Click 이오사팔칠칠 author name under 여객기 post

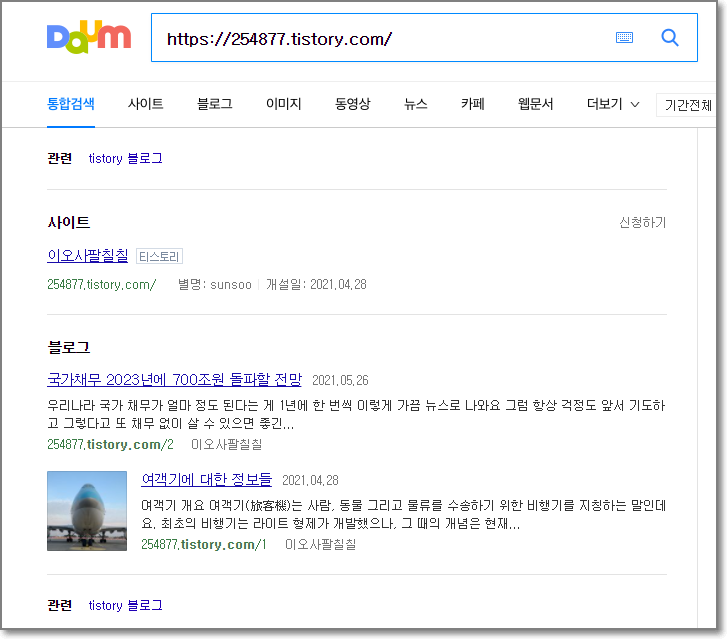pyautogui.click(x=320, y=544)
